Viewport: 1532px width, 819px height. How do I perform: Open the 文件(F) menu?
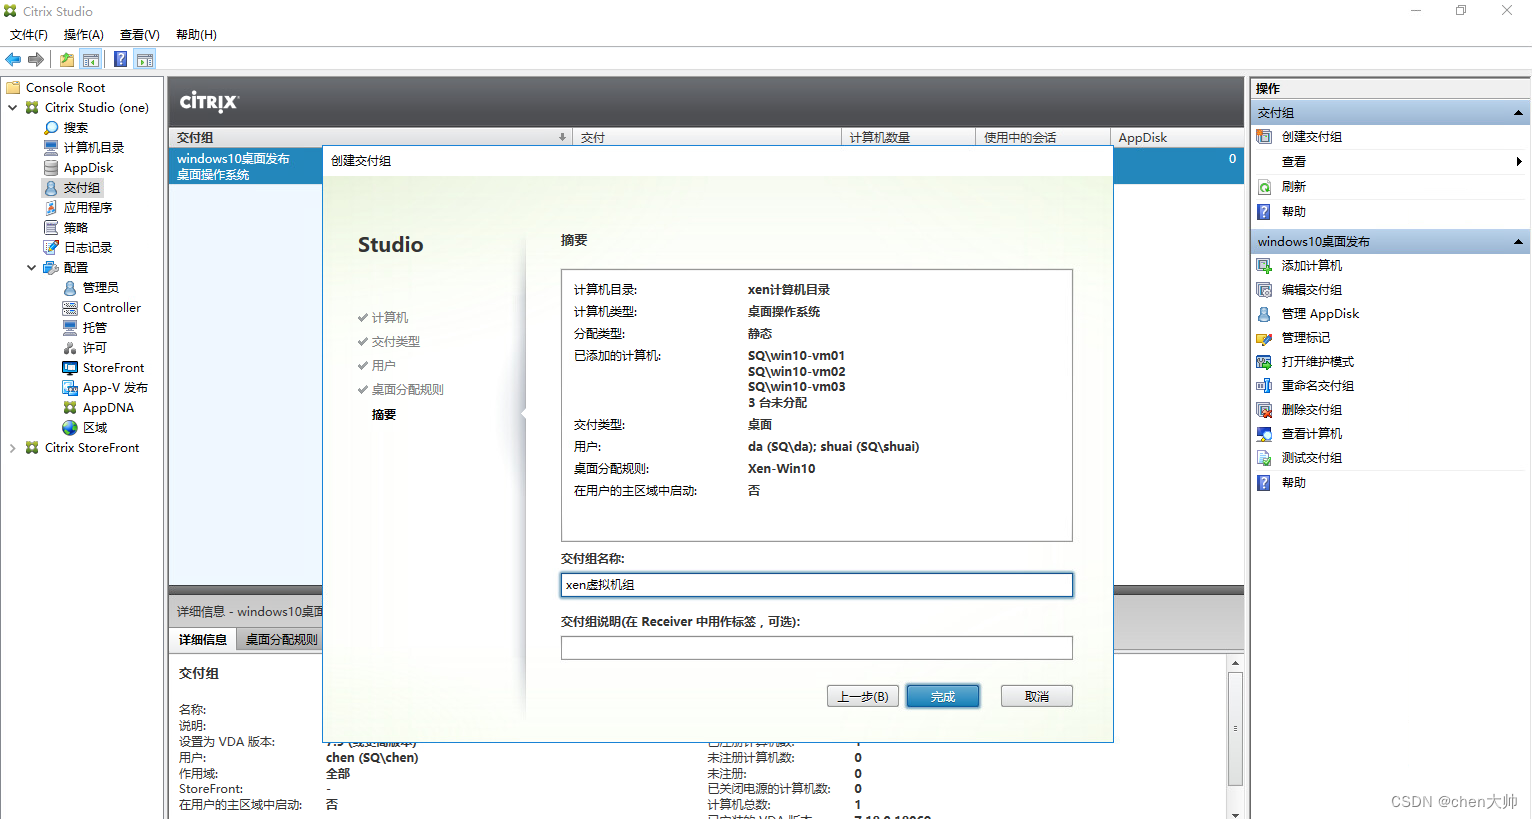click(29, 35)
